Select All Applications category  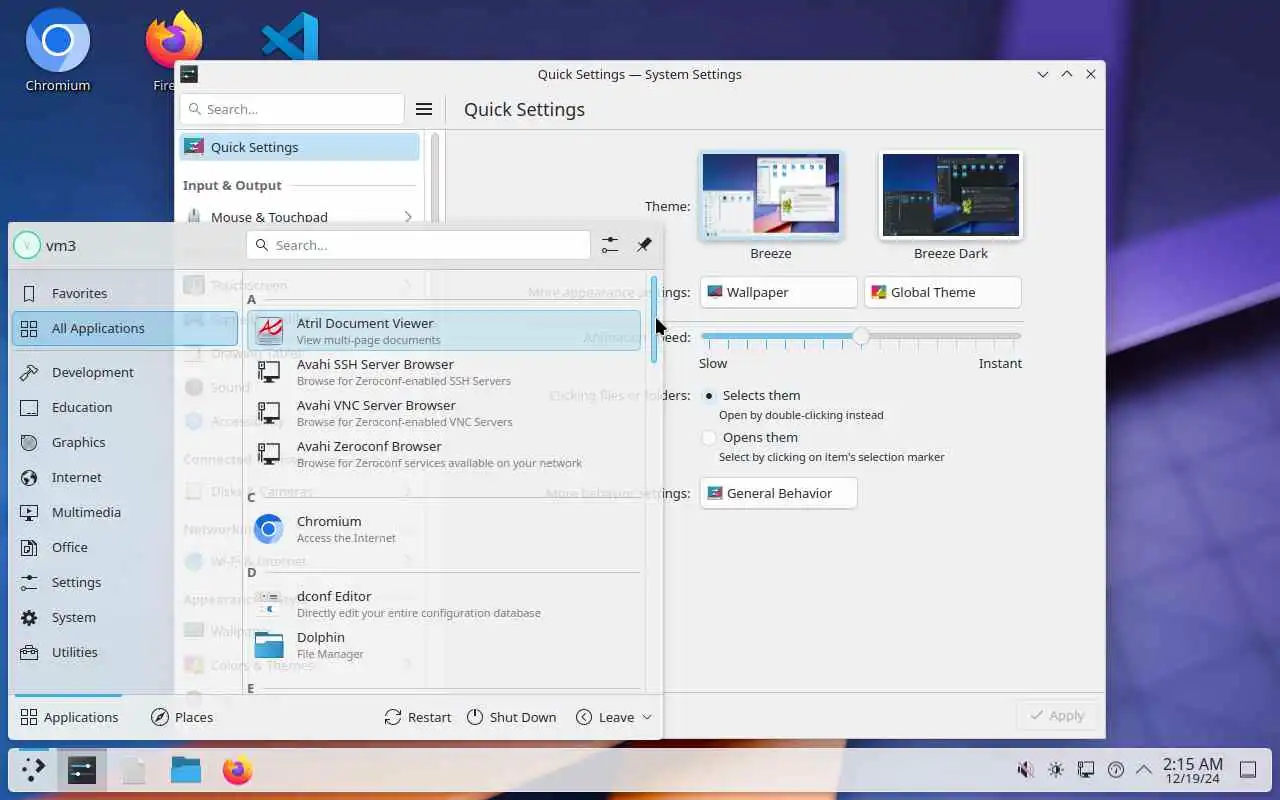125,328
